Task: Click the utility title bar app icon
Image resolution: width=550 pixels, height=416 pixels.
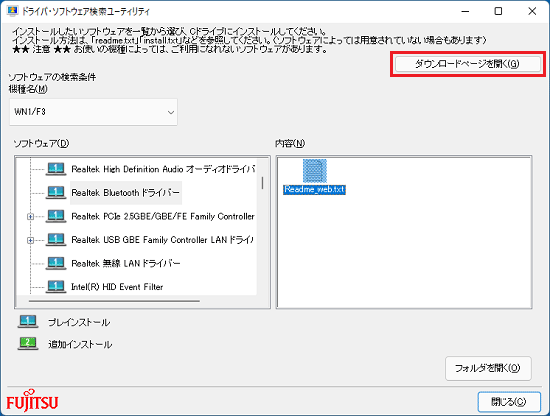Action: pos(12,11)
